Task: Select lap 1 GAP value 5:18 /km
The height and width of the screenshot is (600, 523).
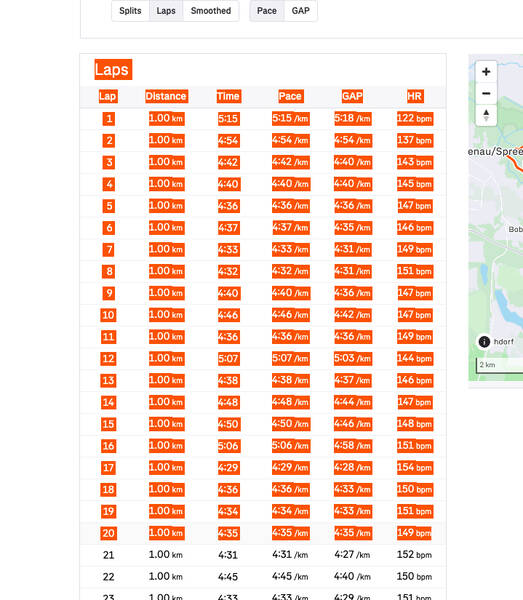Action: point(352,119)
